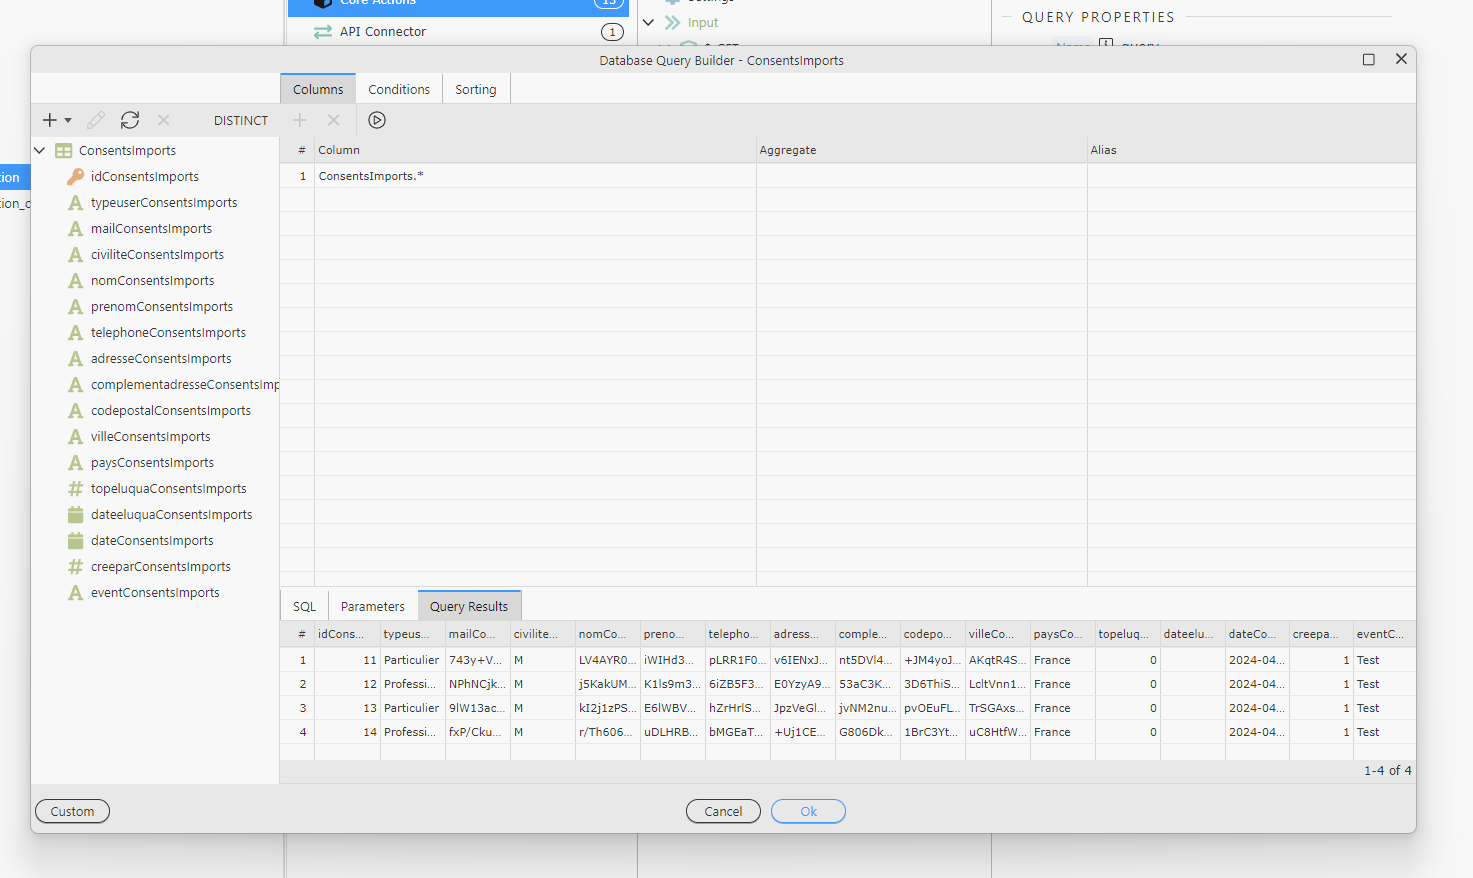The height and width of the screenshot is (878, 1473).
Task: Show the SQL tab
Action: [x=304, y=607]
